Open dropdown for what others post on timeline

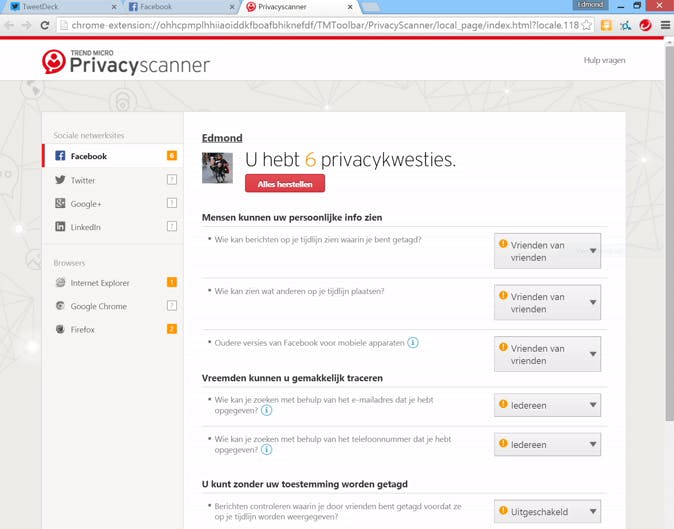547,303
